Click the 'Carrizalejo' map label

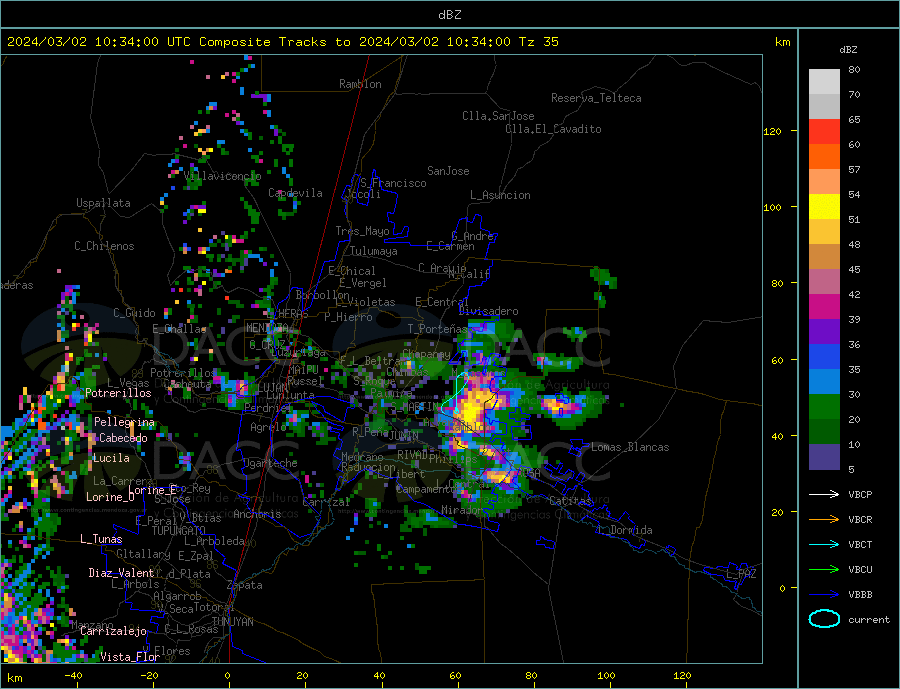point(113,631)
